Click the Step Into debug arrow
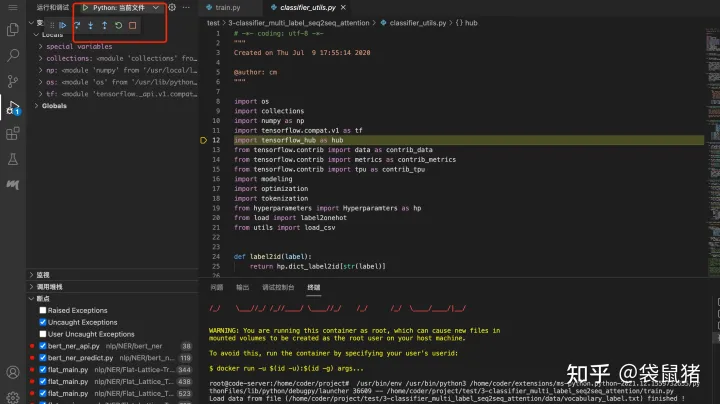The height and width of the screenshot is (404, 720). tap(91, 25)
